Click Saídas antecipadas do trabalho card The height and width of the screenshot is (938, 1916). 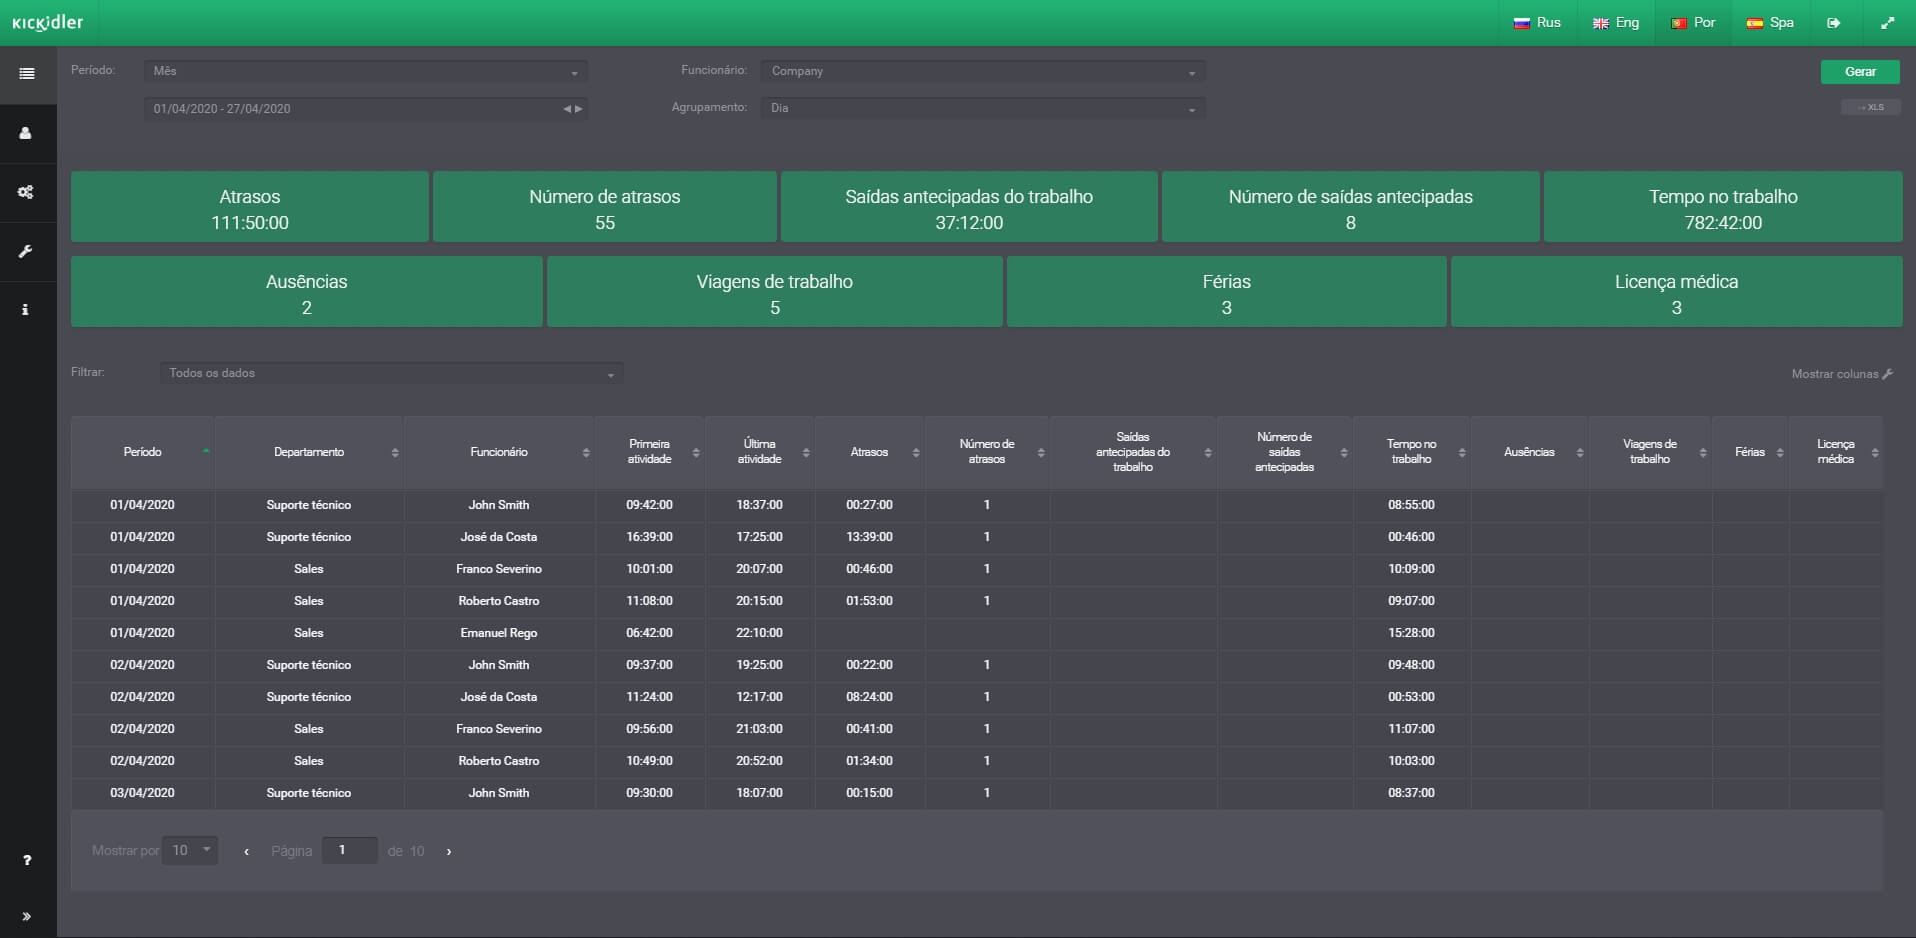coord(969,207)
